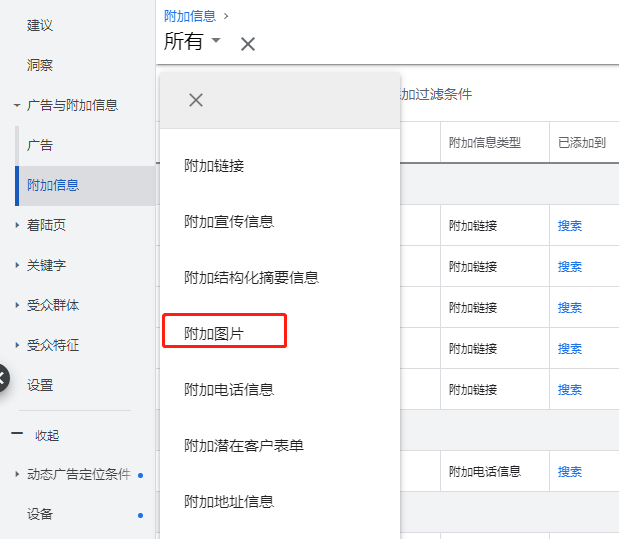Select 附加图片 from the menu
The height and width of the screenshot is (539, 619).
(214, 334)
